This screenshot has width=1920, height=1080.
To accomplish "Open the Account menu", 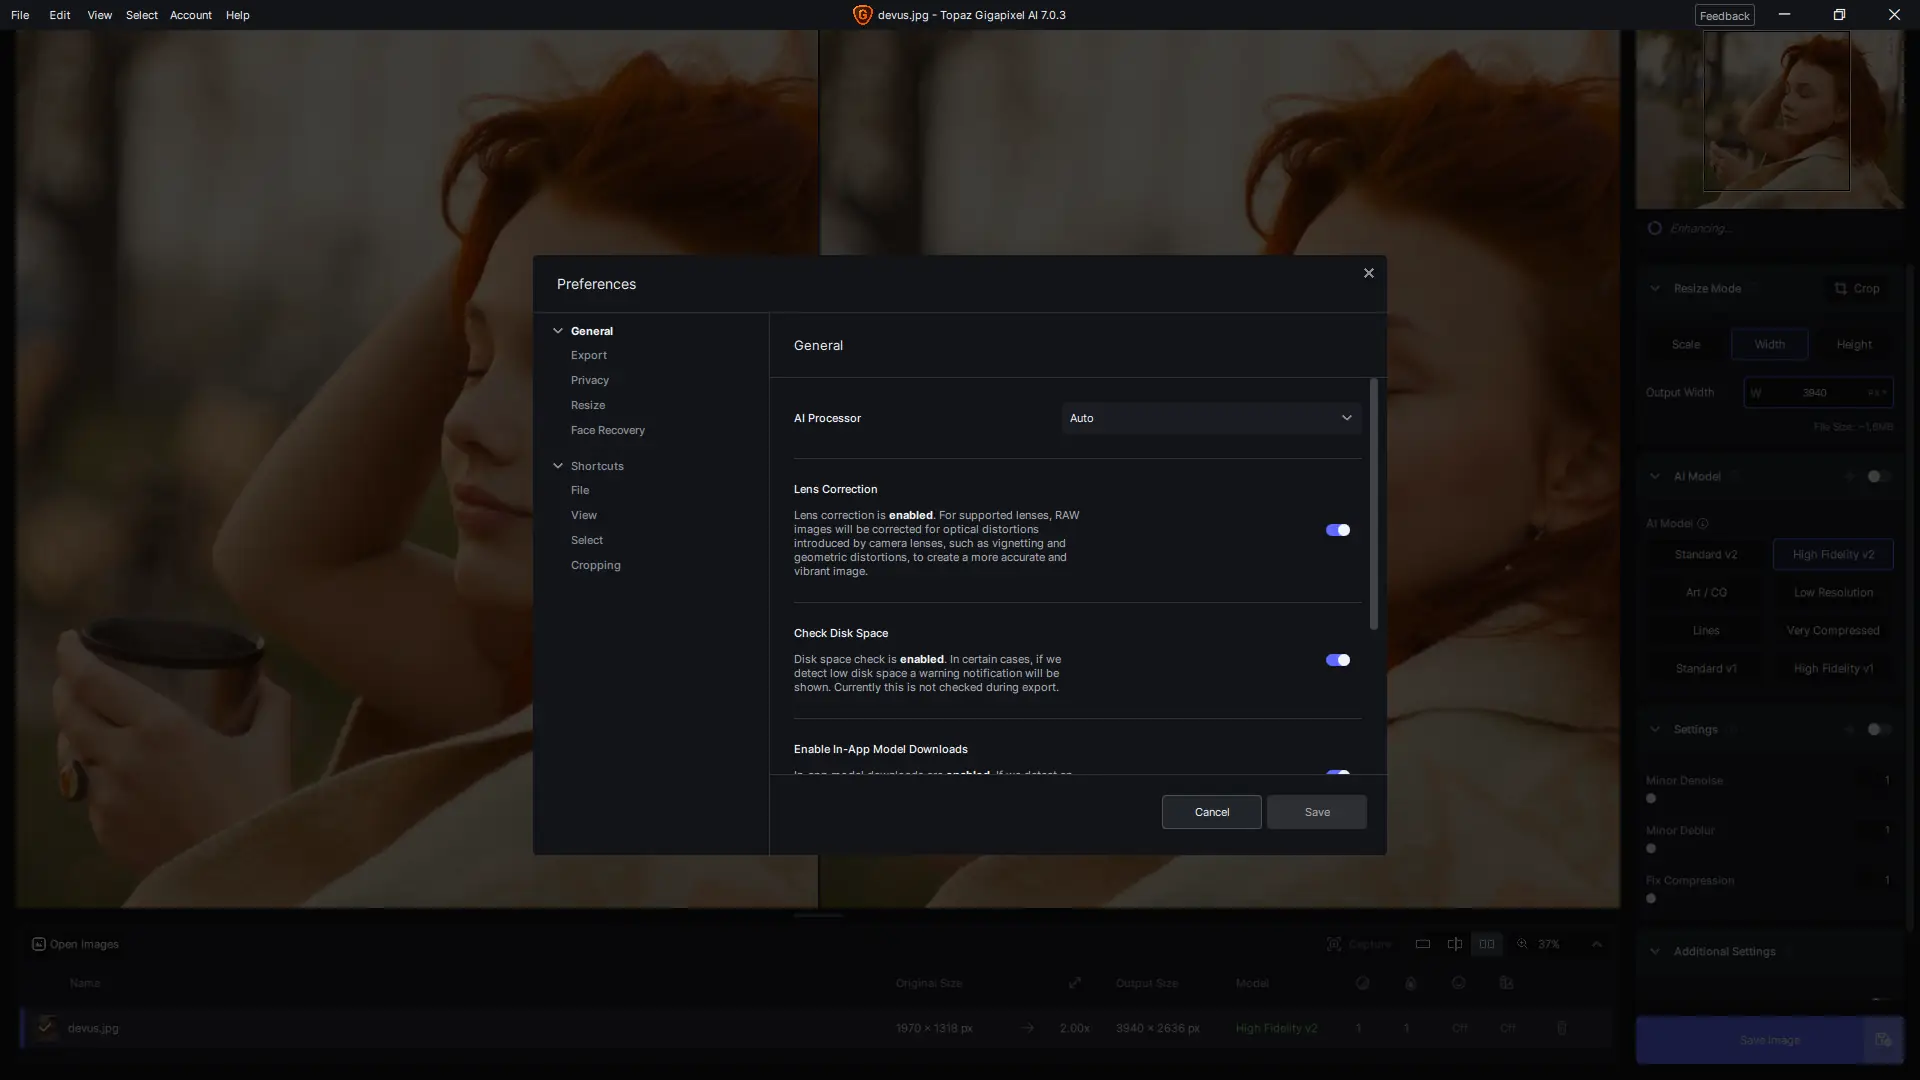I will click(190, 15).
